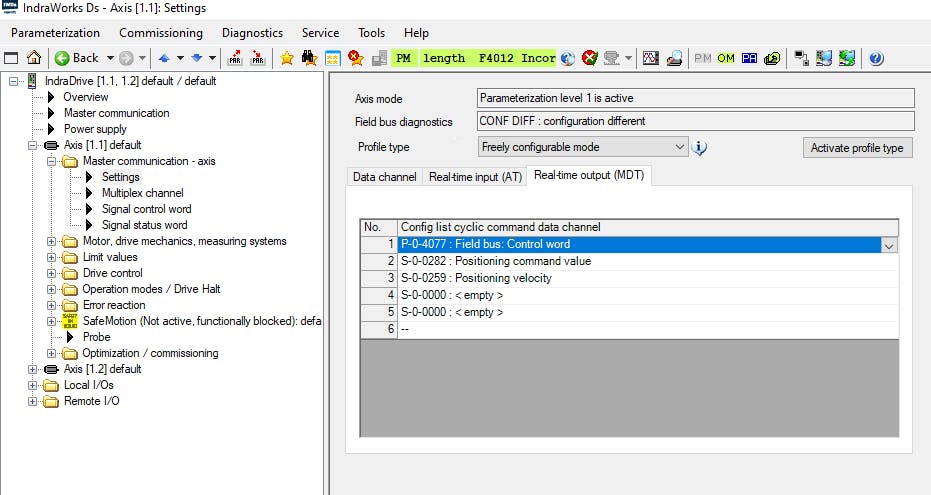Click the info icon beside Profile type
The height and width of the screenshot is (495, 931).
(x=700, y=148)
